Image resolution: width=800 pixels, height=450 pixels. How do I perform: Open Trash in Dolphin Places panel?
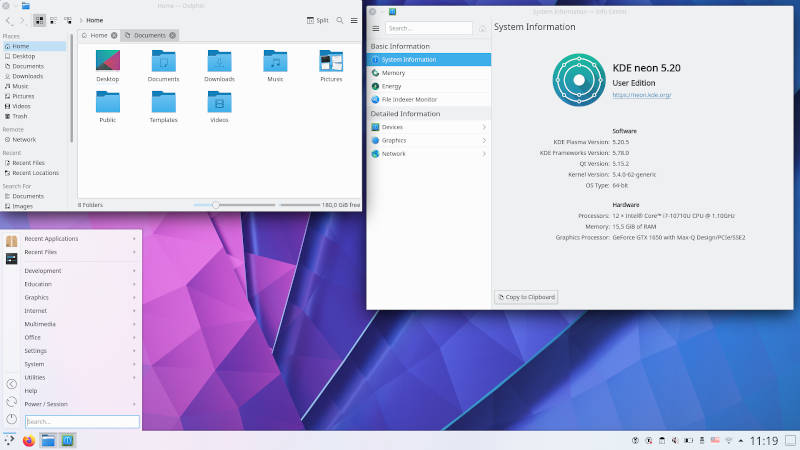point(33,116)
